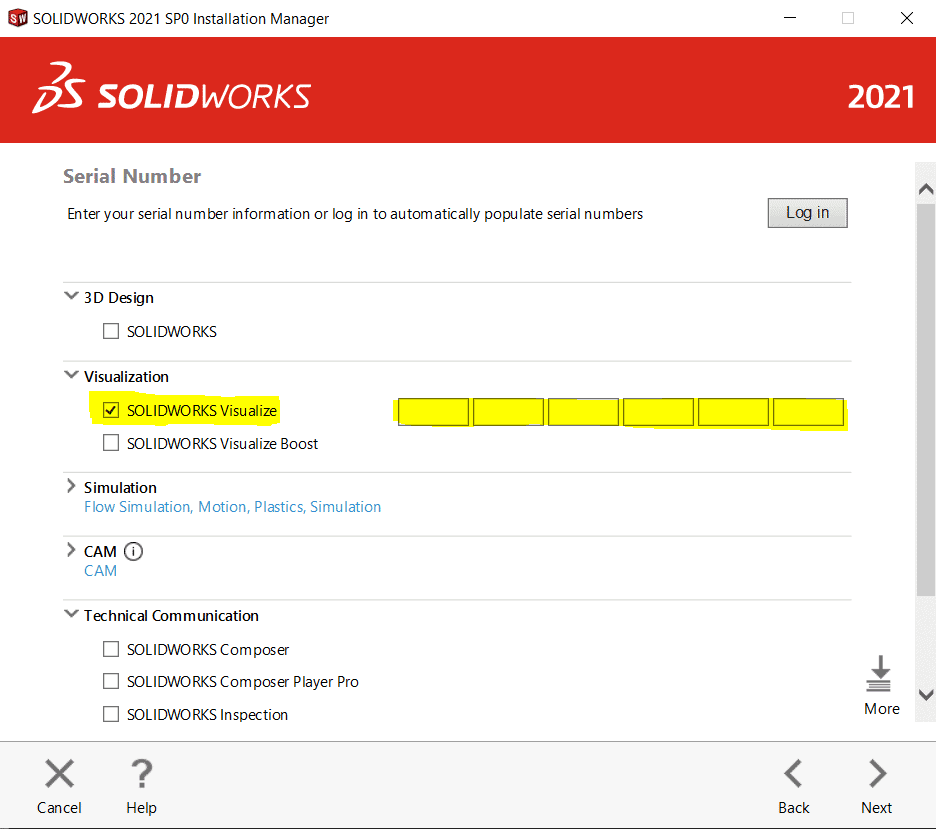
Task: Enable SOLIDWORKS Visualize Boost checkbox
Action: pyautogui.click(x=111, y=443)
